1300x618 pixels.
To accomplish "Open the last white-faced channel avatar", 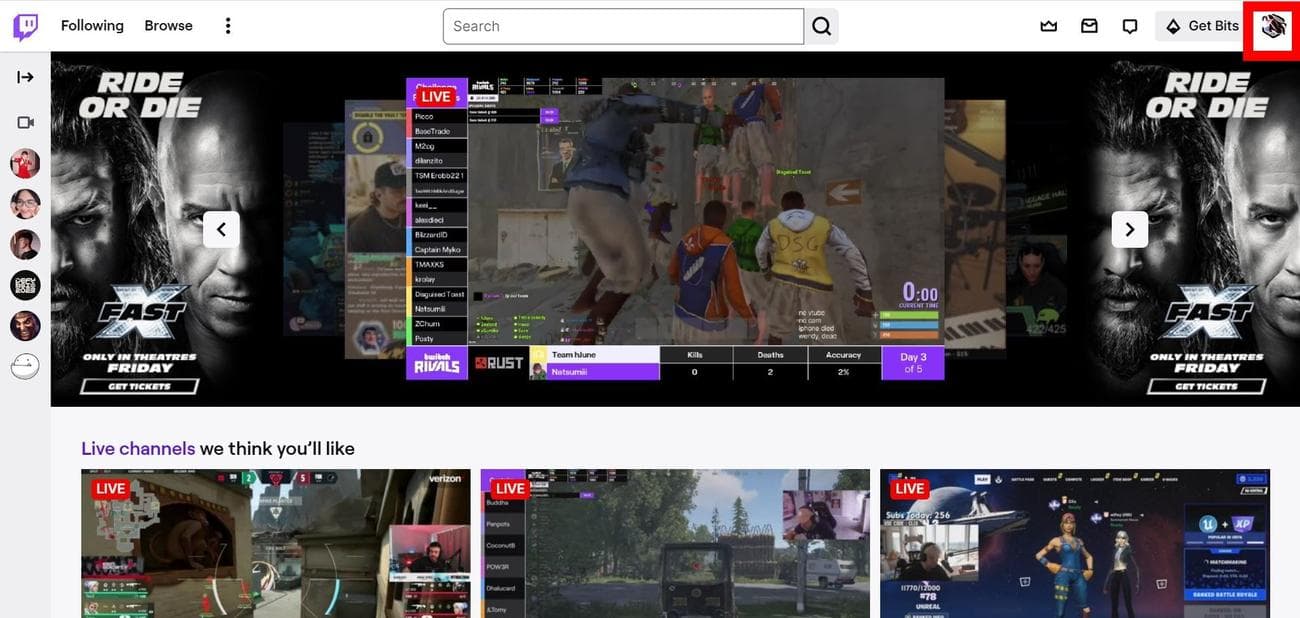I will 25,367.
